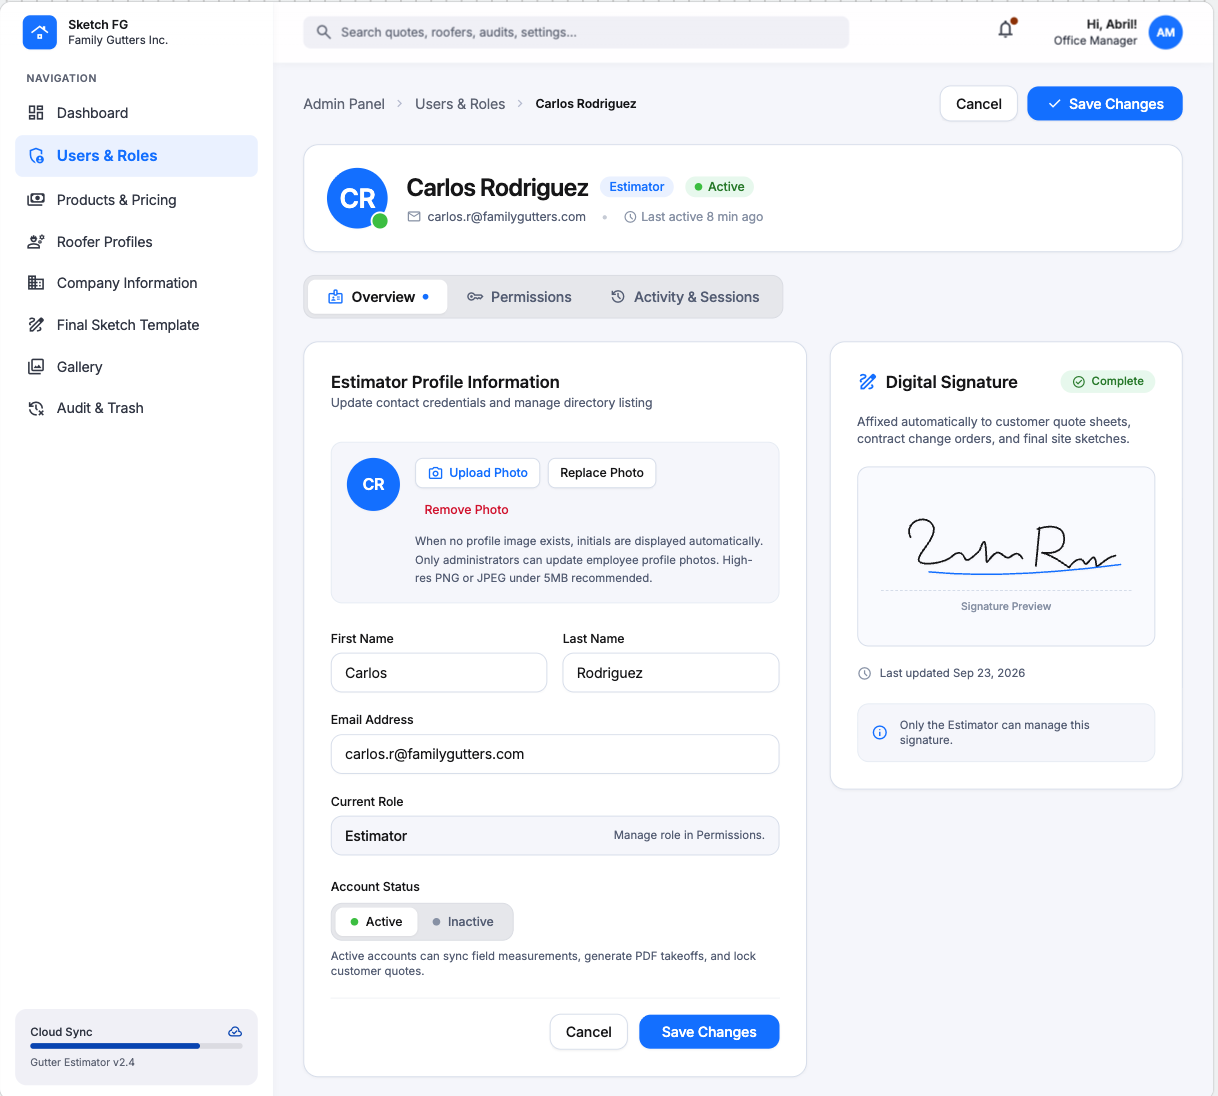Click 'Last active 8 min ago' text
This screenshot has height=1096, width=1218.
(702, 217)
